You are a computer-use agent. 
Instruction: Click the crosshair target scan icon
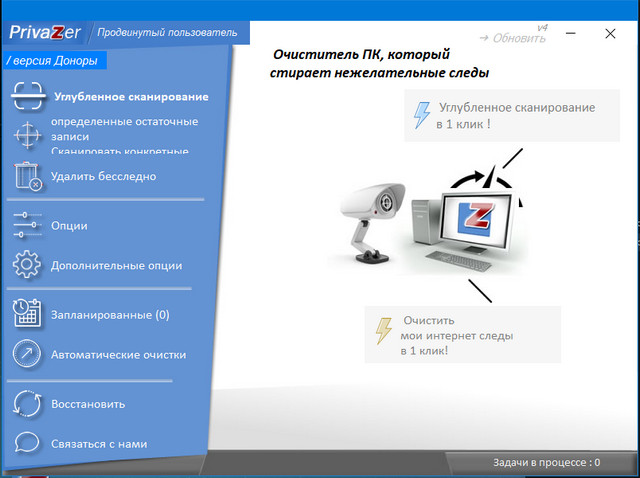(x=27, y=135)
